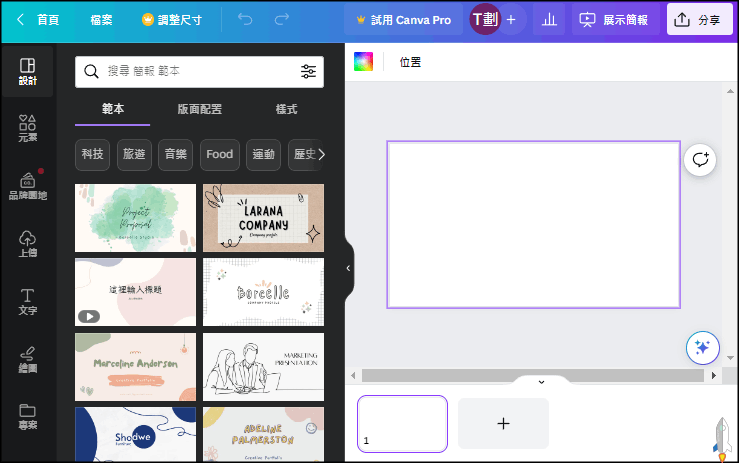Screen dimensions: 739x463
Task: Click the redo arrow icon
Action: tap(282, 19)
